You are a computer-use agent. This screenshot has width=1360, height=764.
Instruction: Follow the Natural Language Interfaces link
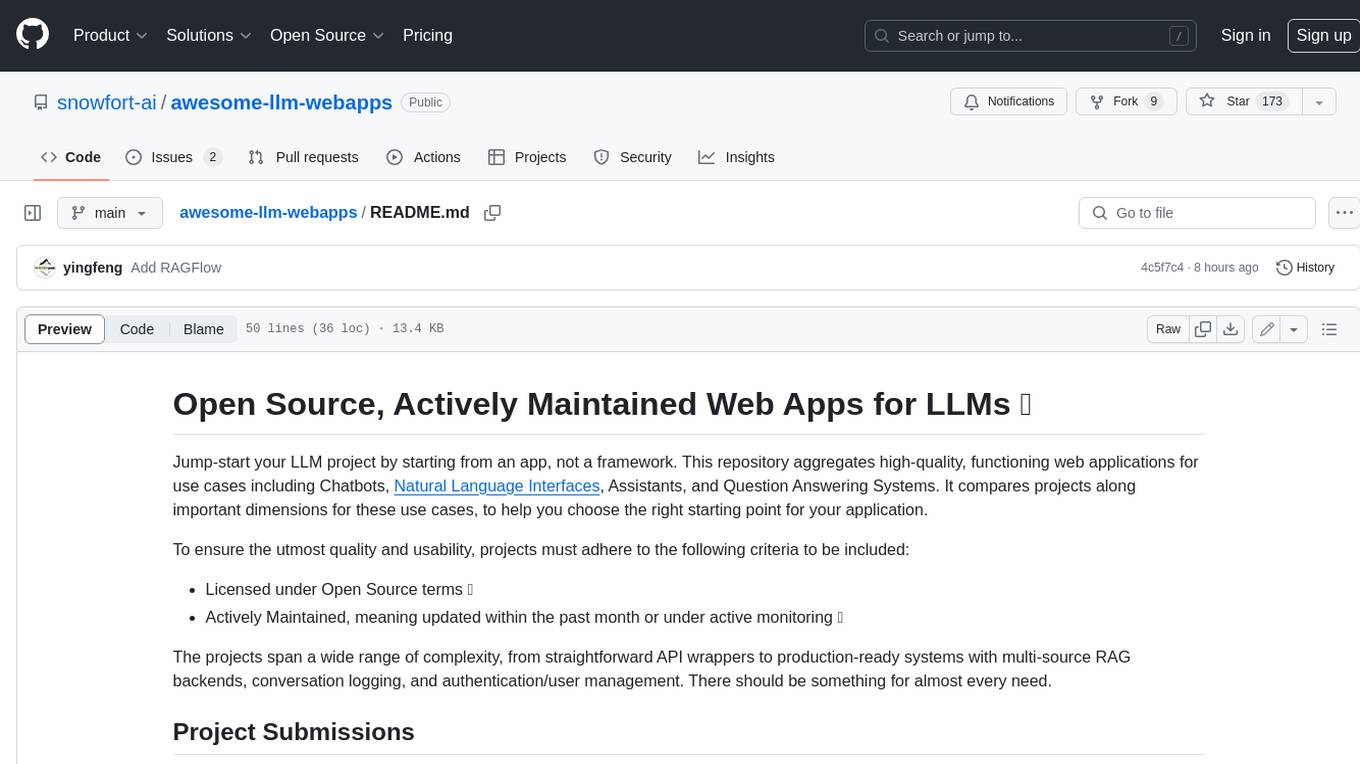click(x=497, y=486)
